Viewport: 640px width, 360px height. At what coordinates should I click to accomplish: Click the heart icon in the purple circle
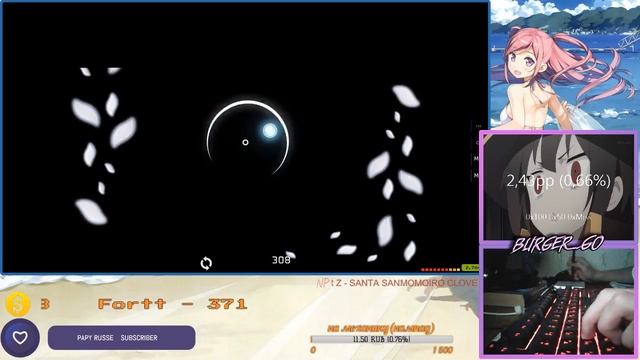click(20, 338)
